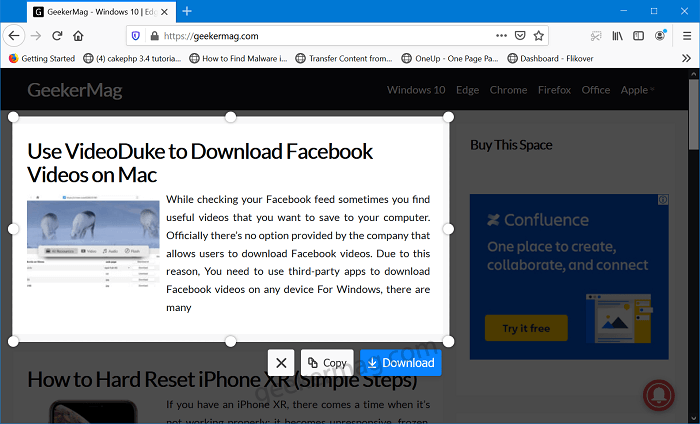
Task: Go forward with the arrow button
Action: (36, 36)
